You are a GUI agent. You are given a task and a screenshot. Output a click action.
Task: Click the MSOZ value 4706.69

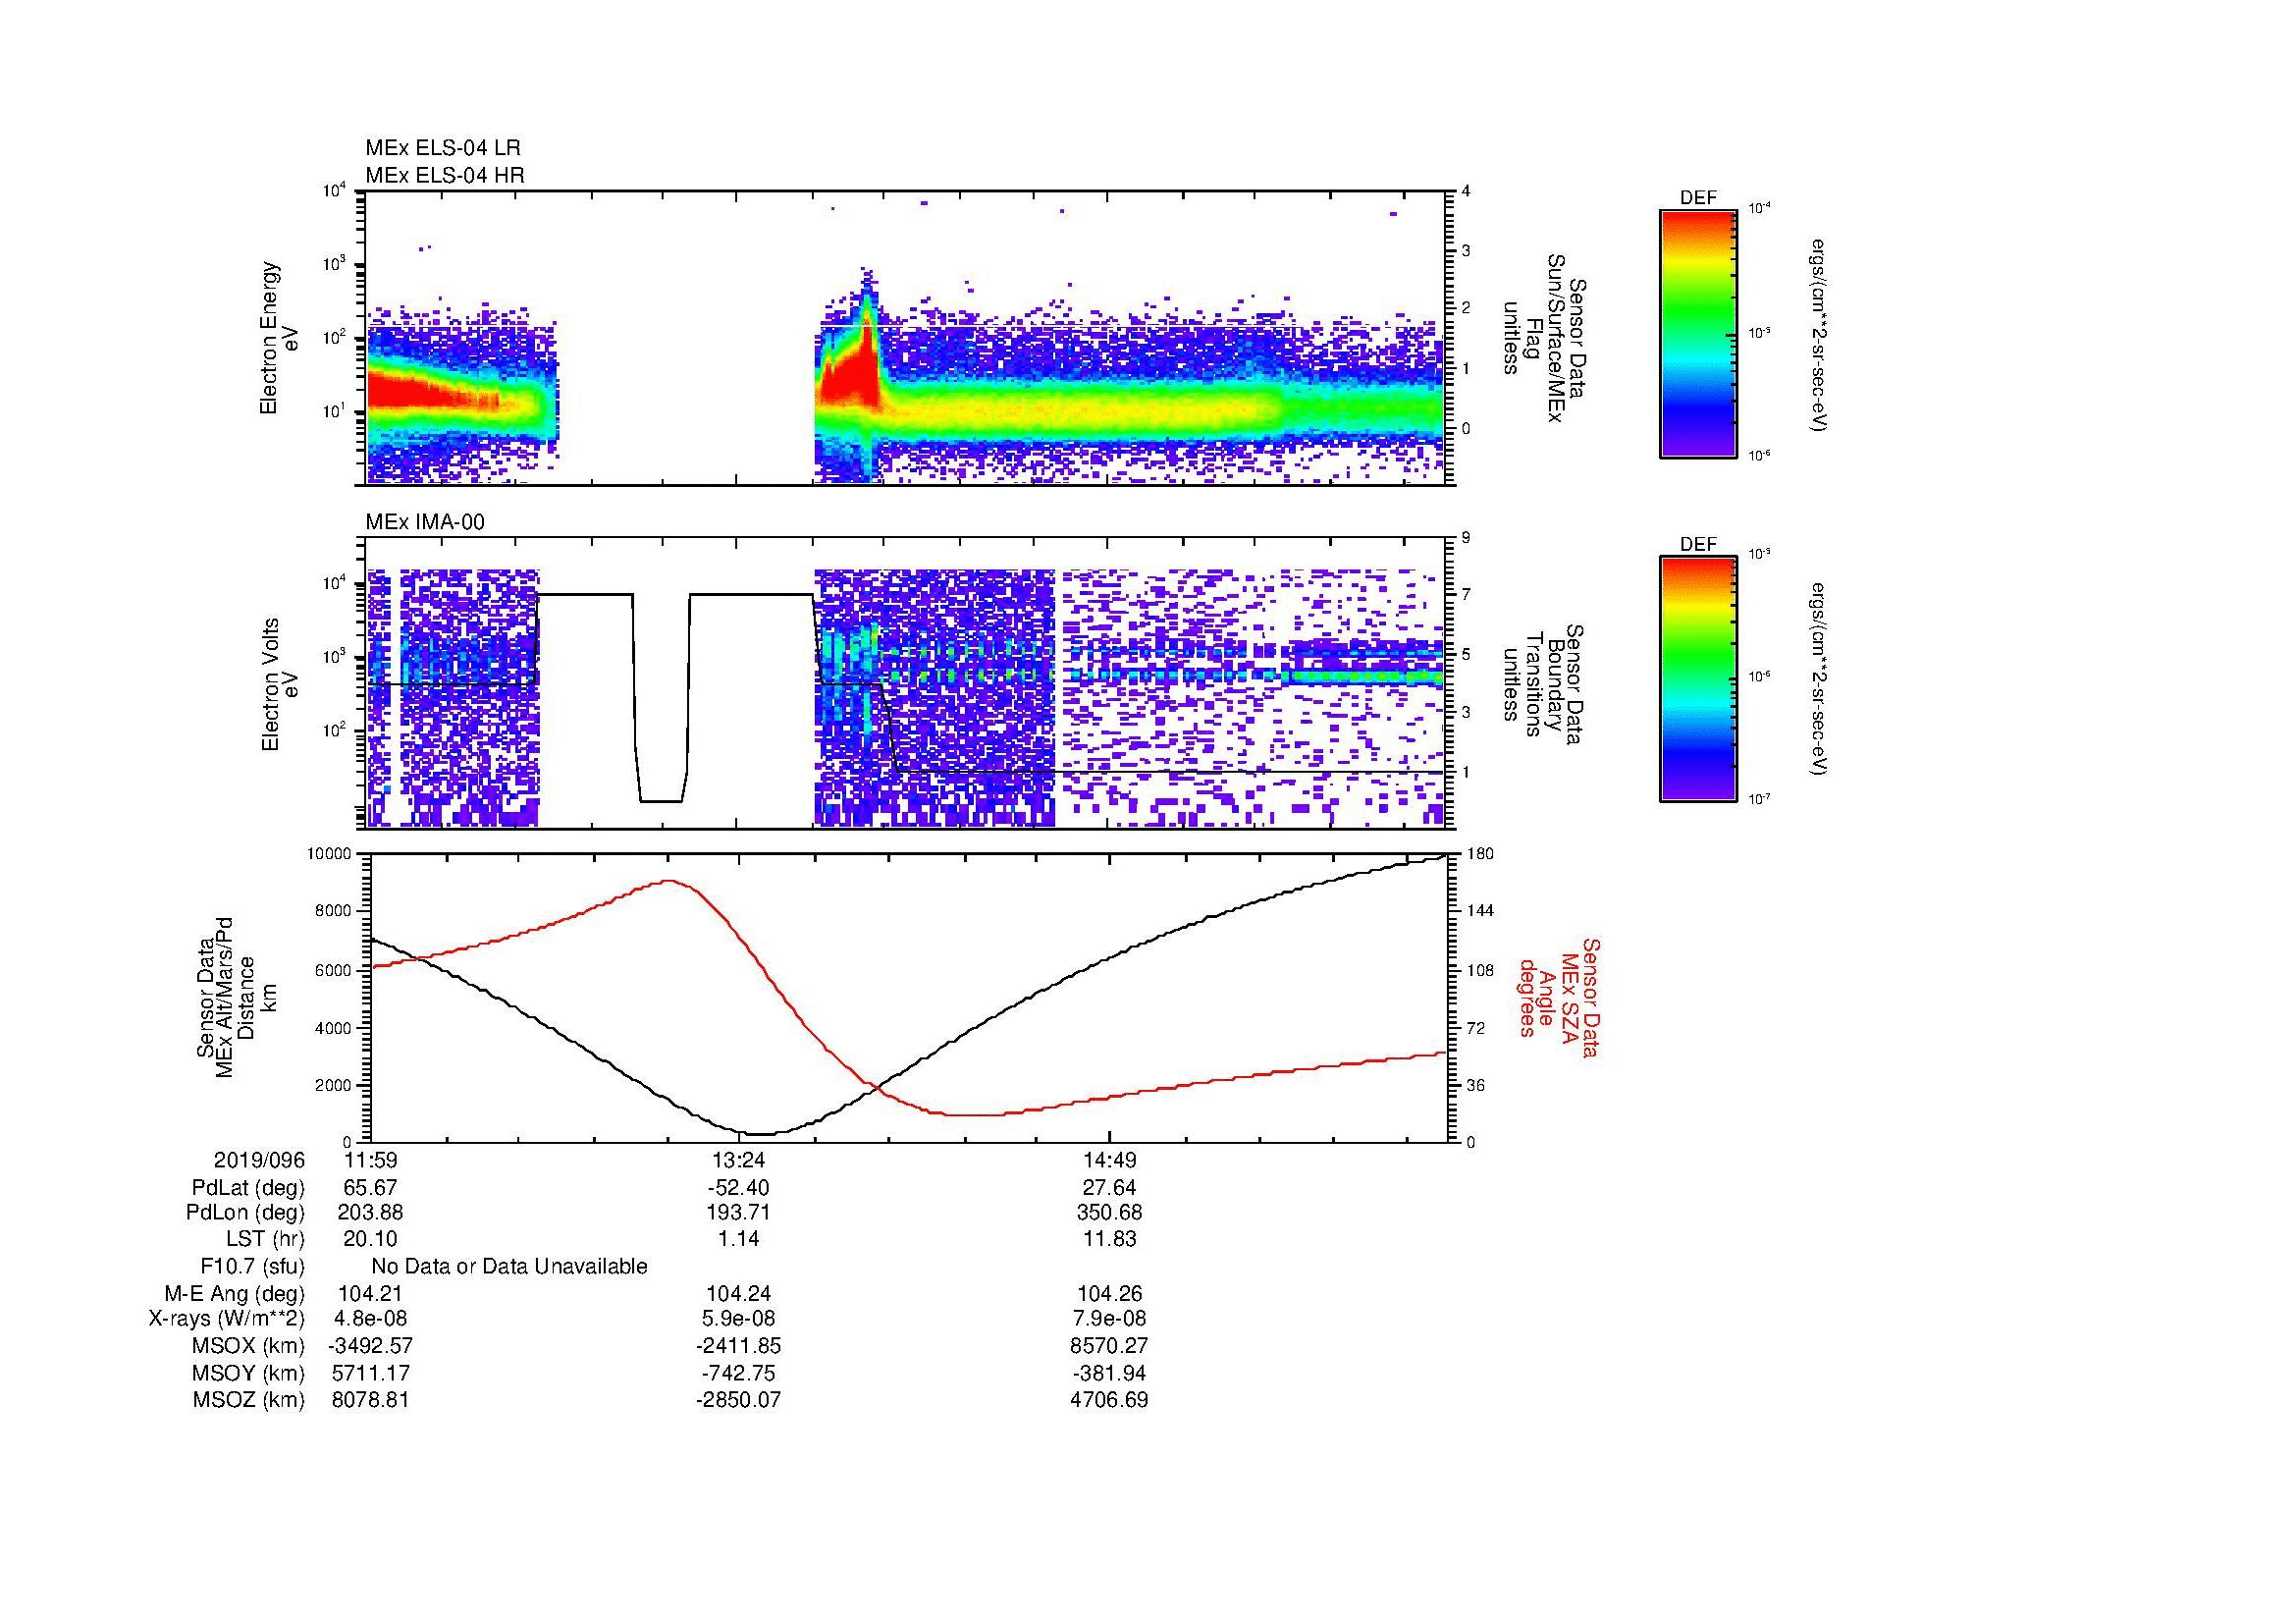click(x=1109, y=1400)
